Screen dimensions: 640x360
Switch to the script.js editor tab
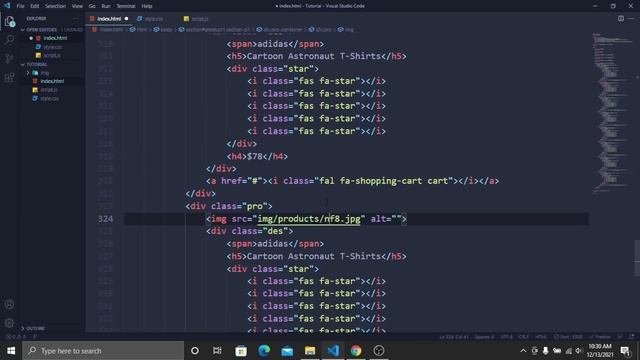[x=200, y=19]
